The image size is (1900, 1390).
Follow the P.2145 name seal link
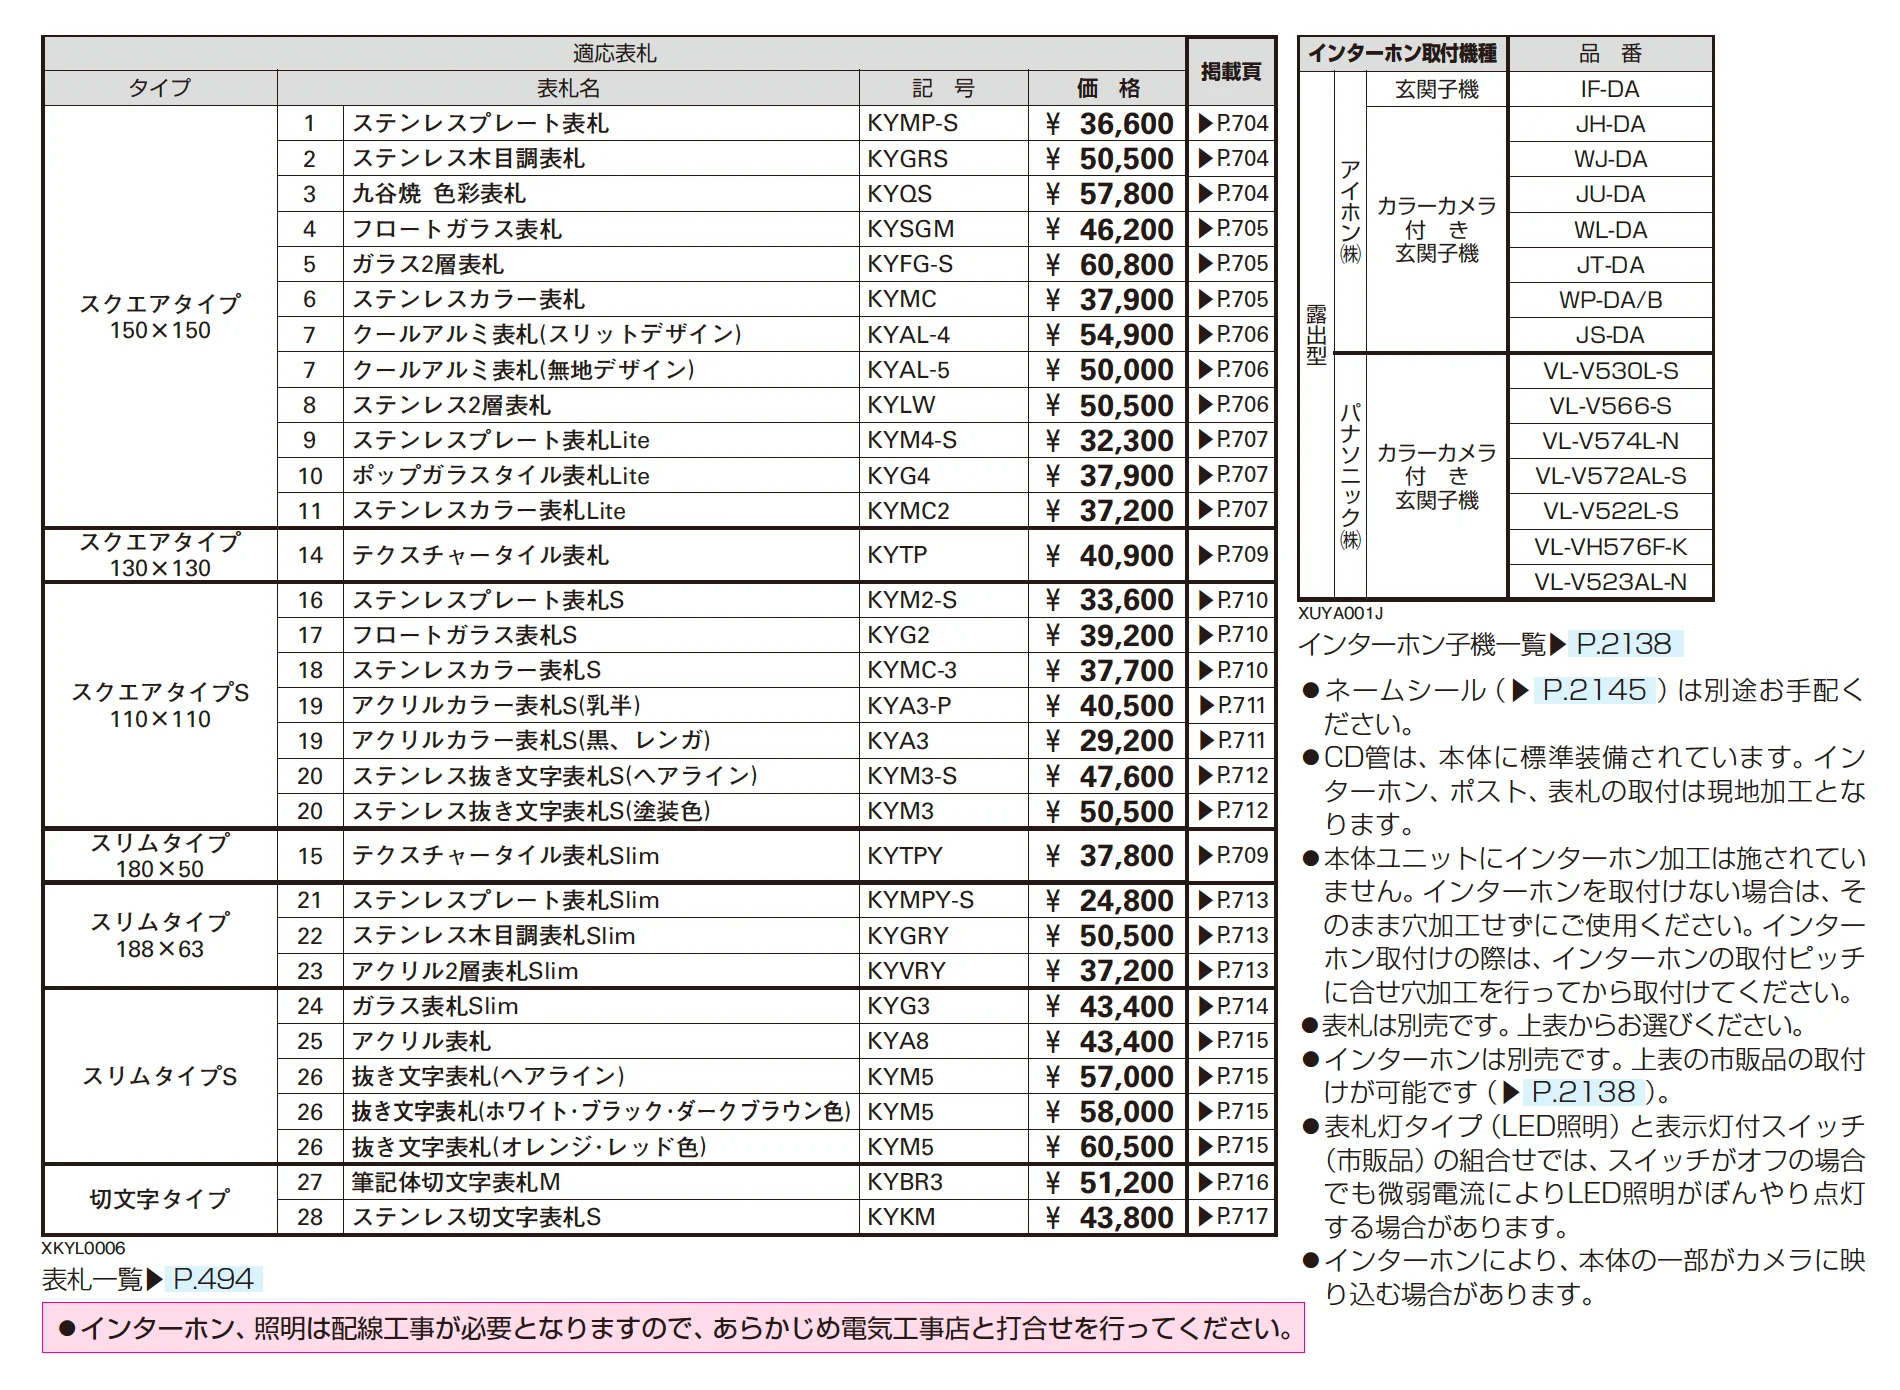1594,690
